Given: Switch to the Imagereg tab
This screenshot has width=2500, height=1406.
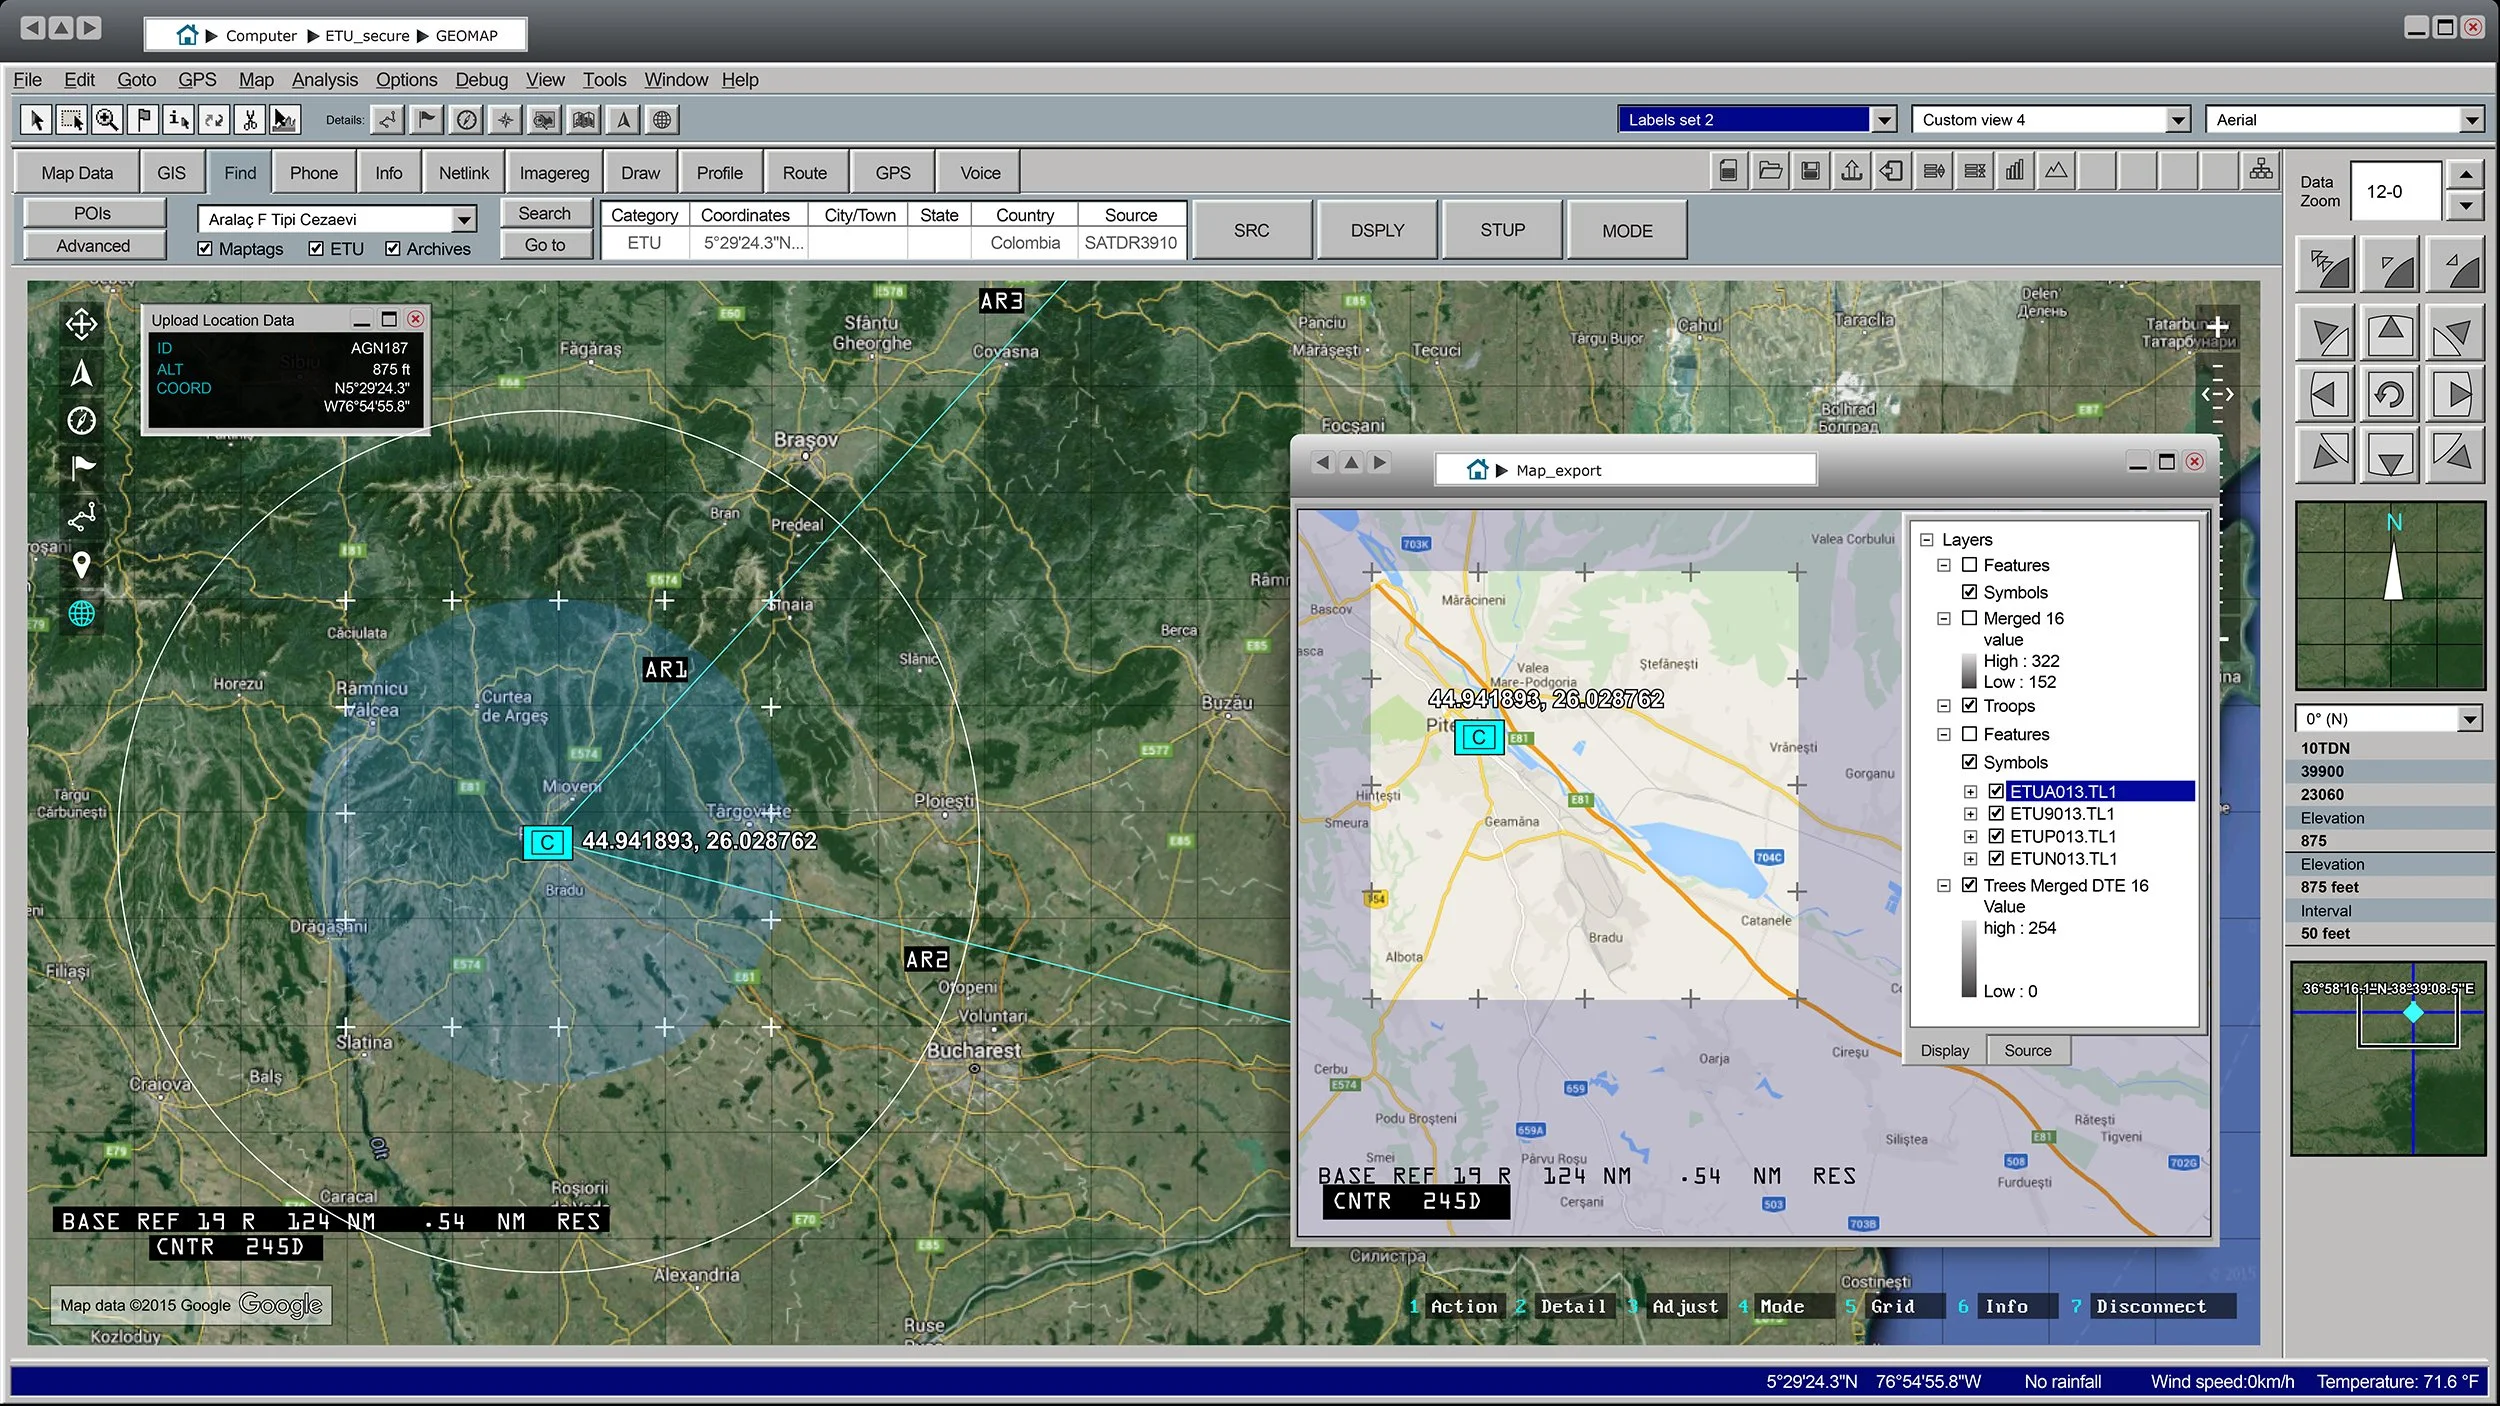Looking at the screenshot, I should tap(554, 173).
